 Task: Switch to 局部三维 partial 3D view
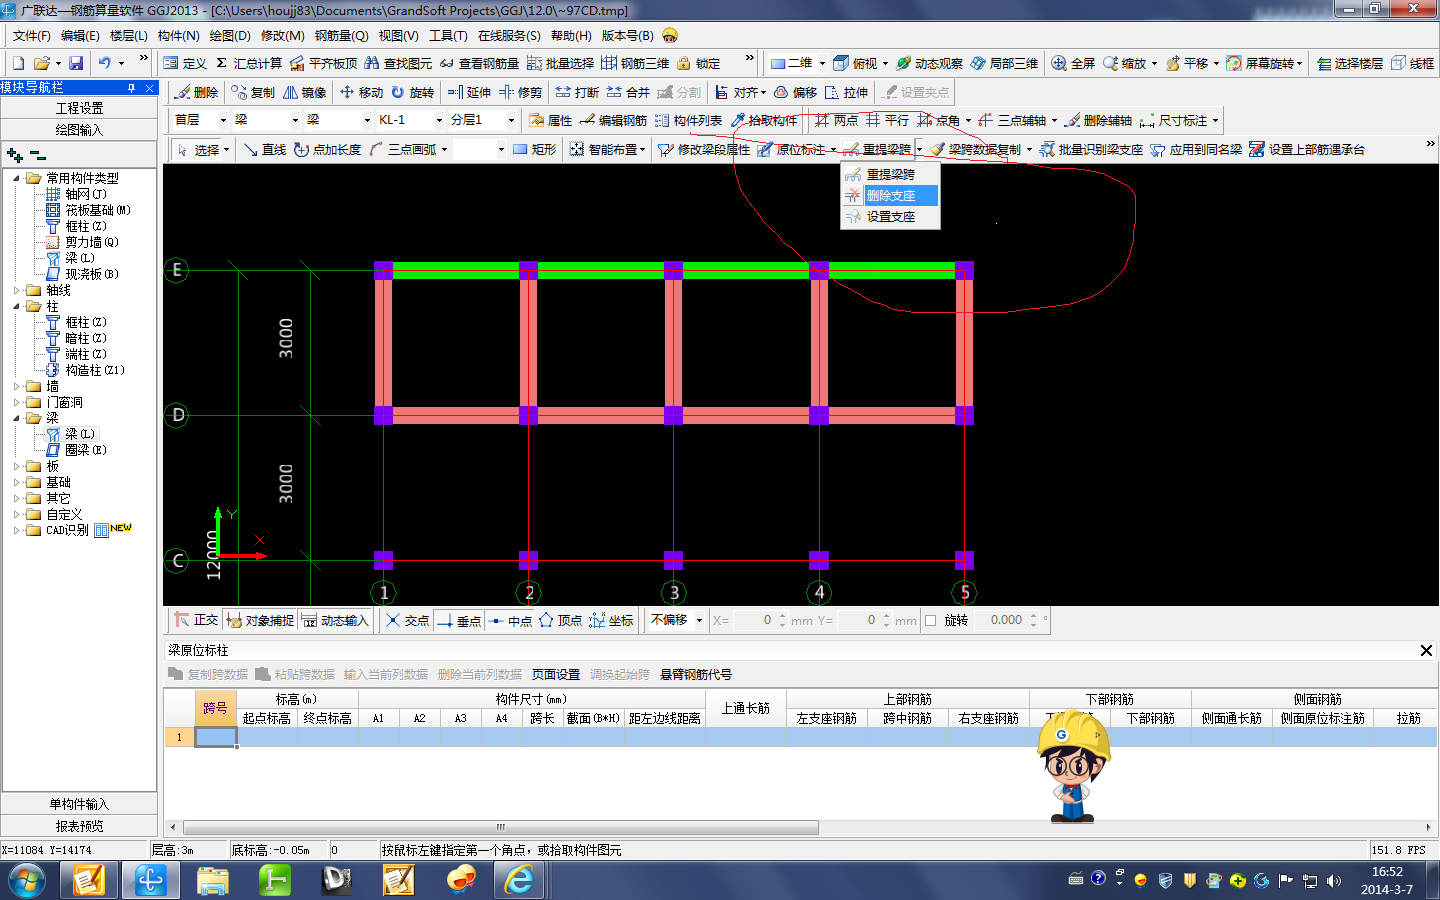pyautogui.click(x=1004, y=63)
